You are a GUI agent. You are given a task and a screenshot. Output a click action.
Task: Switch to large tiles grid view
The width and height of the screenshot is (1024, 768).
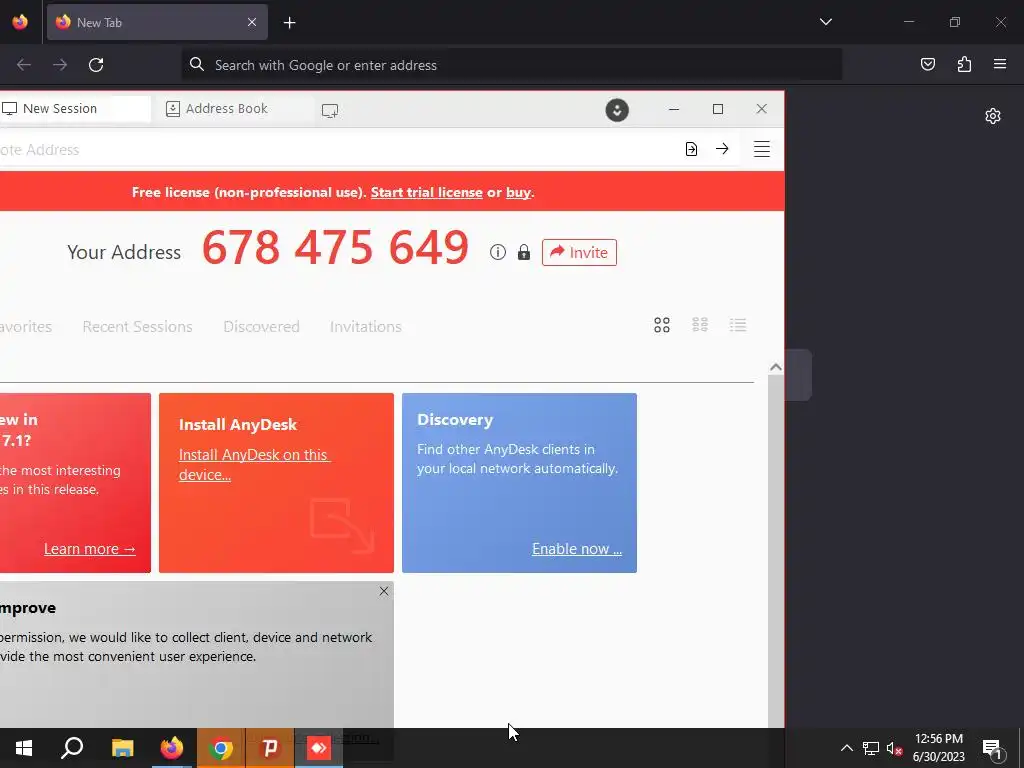[x=662, y=325]
